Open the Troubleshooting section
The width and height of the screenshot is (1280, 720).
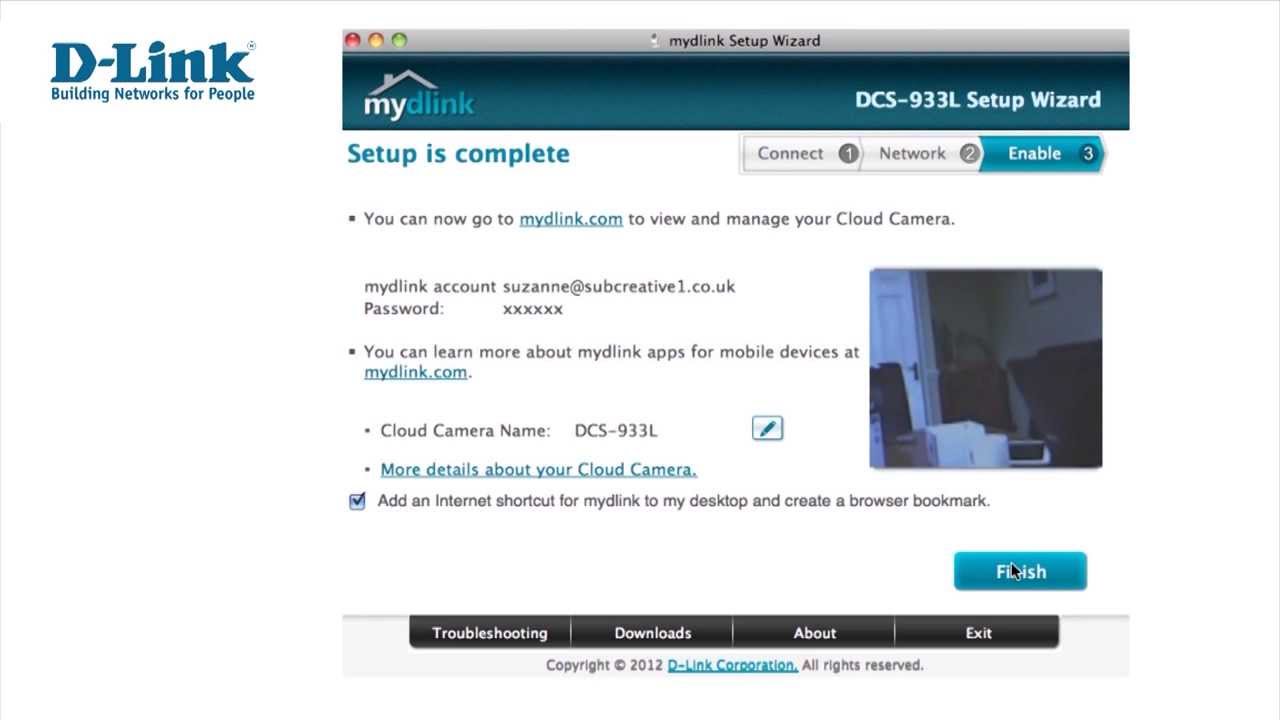490,633
